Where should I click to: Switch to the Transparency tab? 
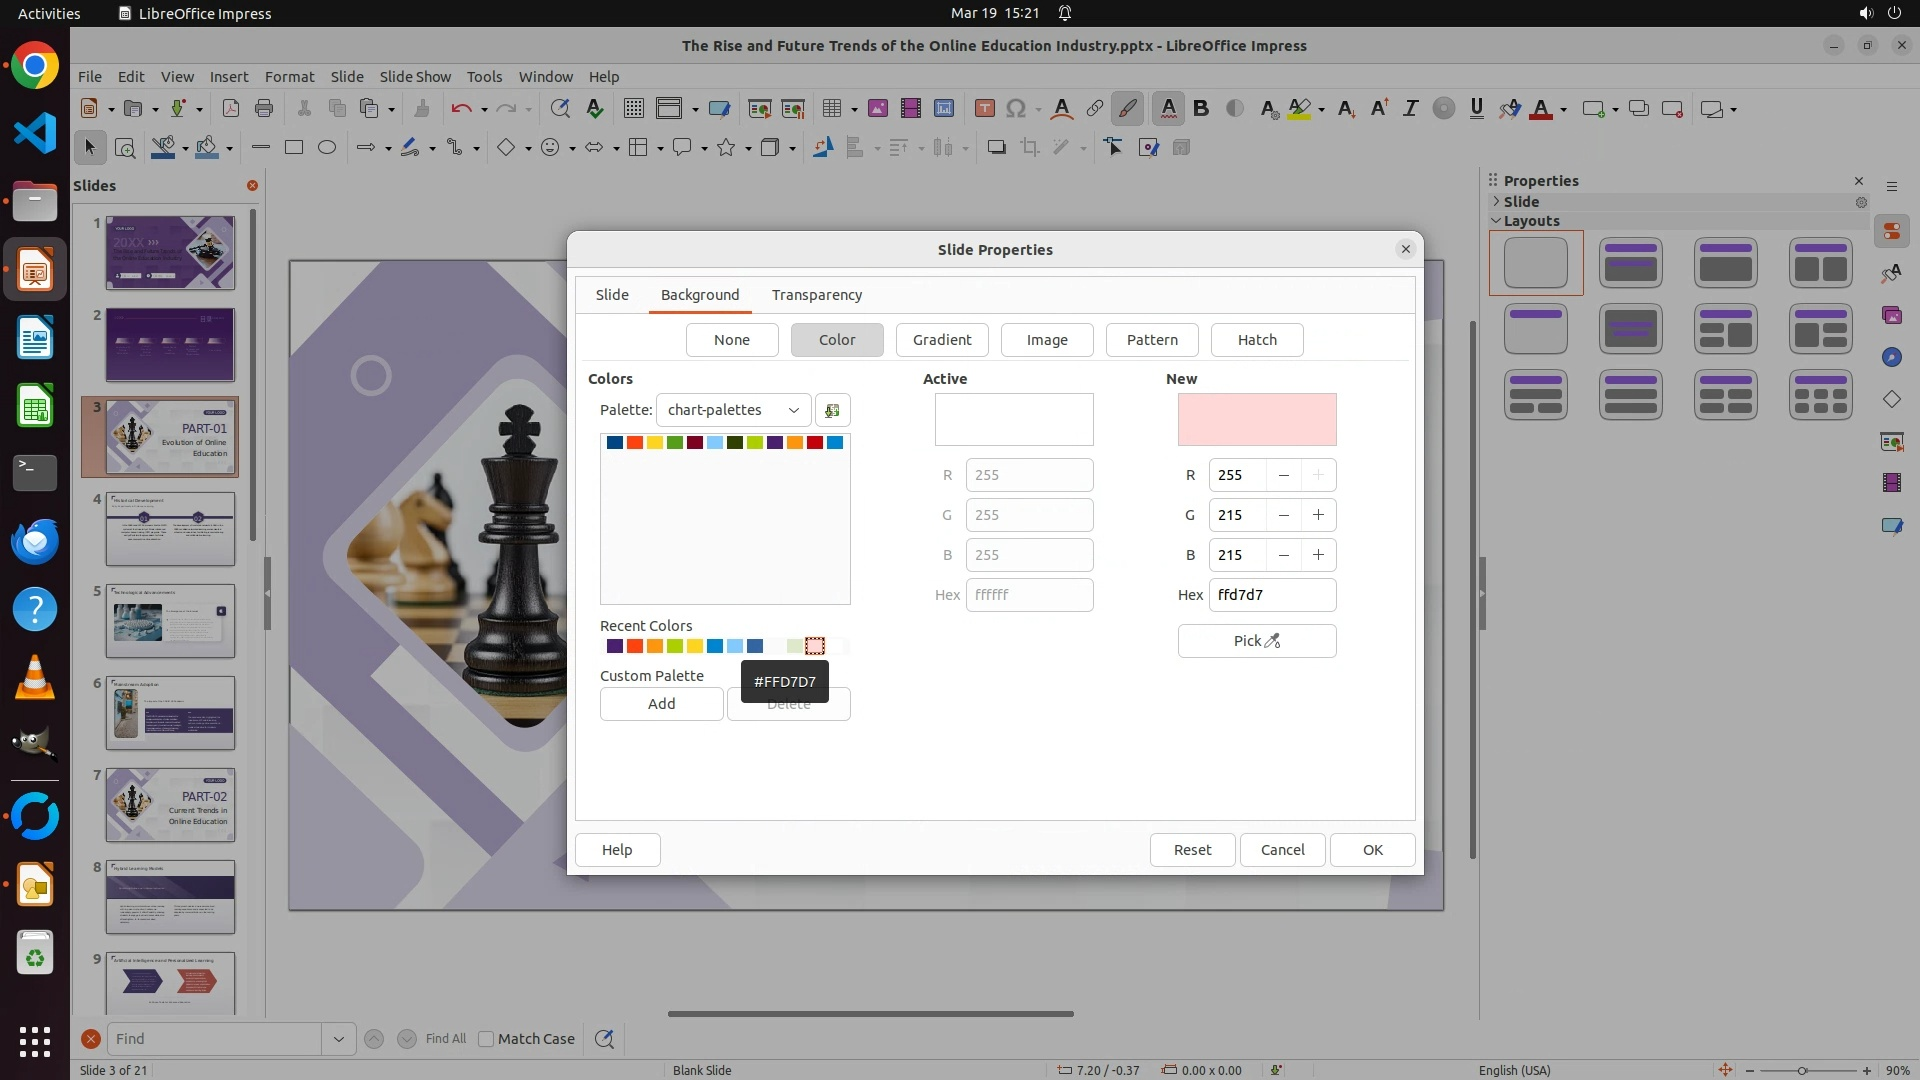pyautogui.click(x=816, y=295)
